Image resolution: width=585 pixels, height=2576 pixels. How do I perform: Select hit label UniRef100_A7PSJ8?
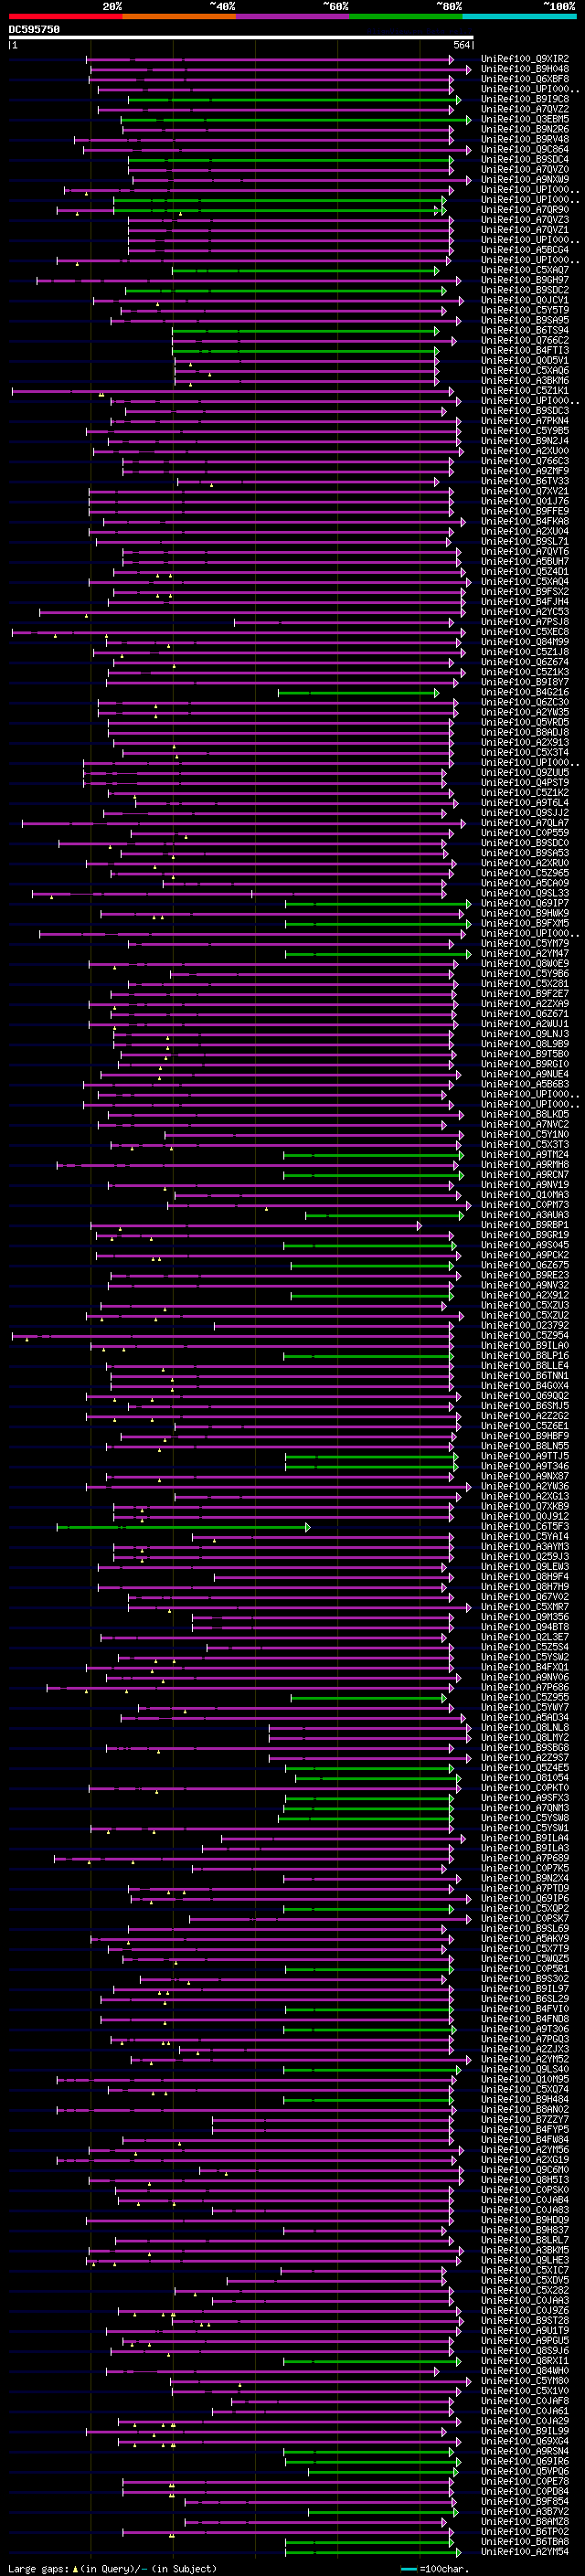point(525,622)
